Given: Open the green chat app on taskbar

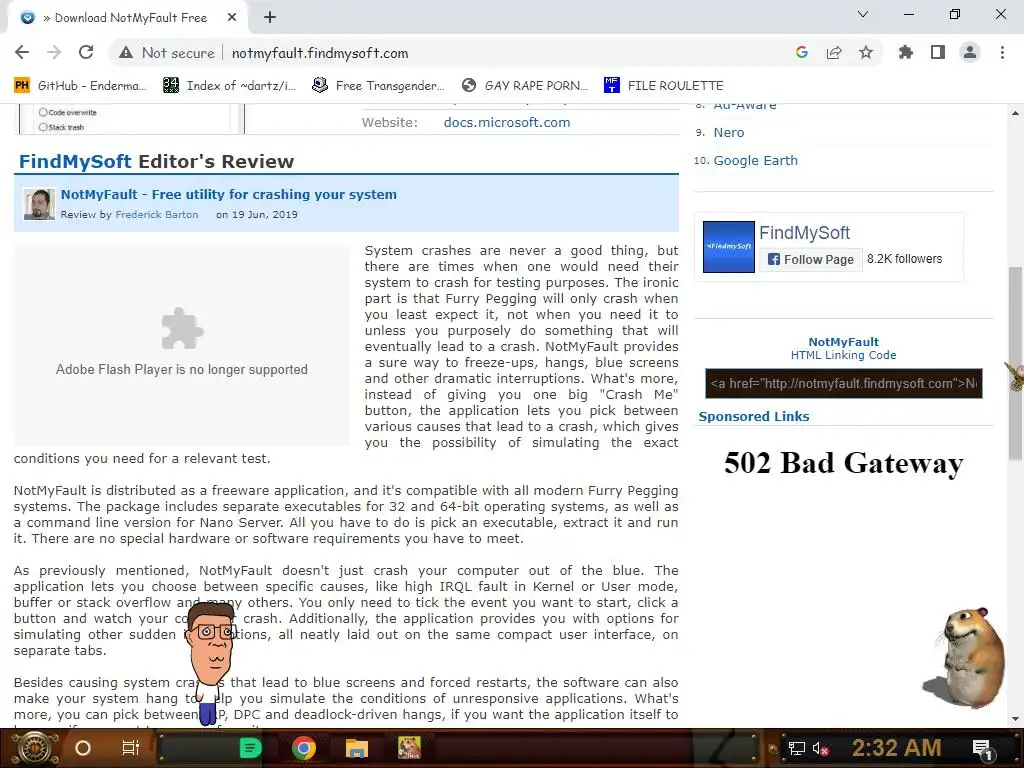Looking at the screenshot, I should pos(250,748).
